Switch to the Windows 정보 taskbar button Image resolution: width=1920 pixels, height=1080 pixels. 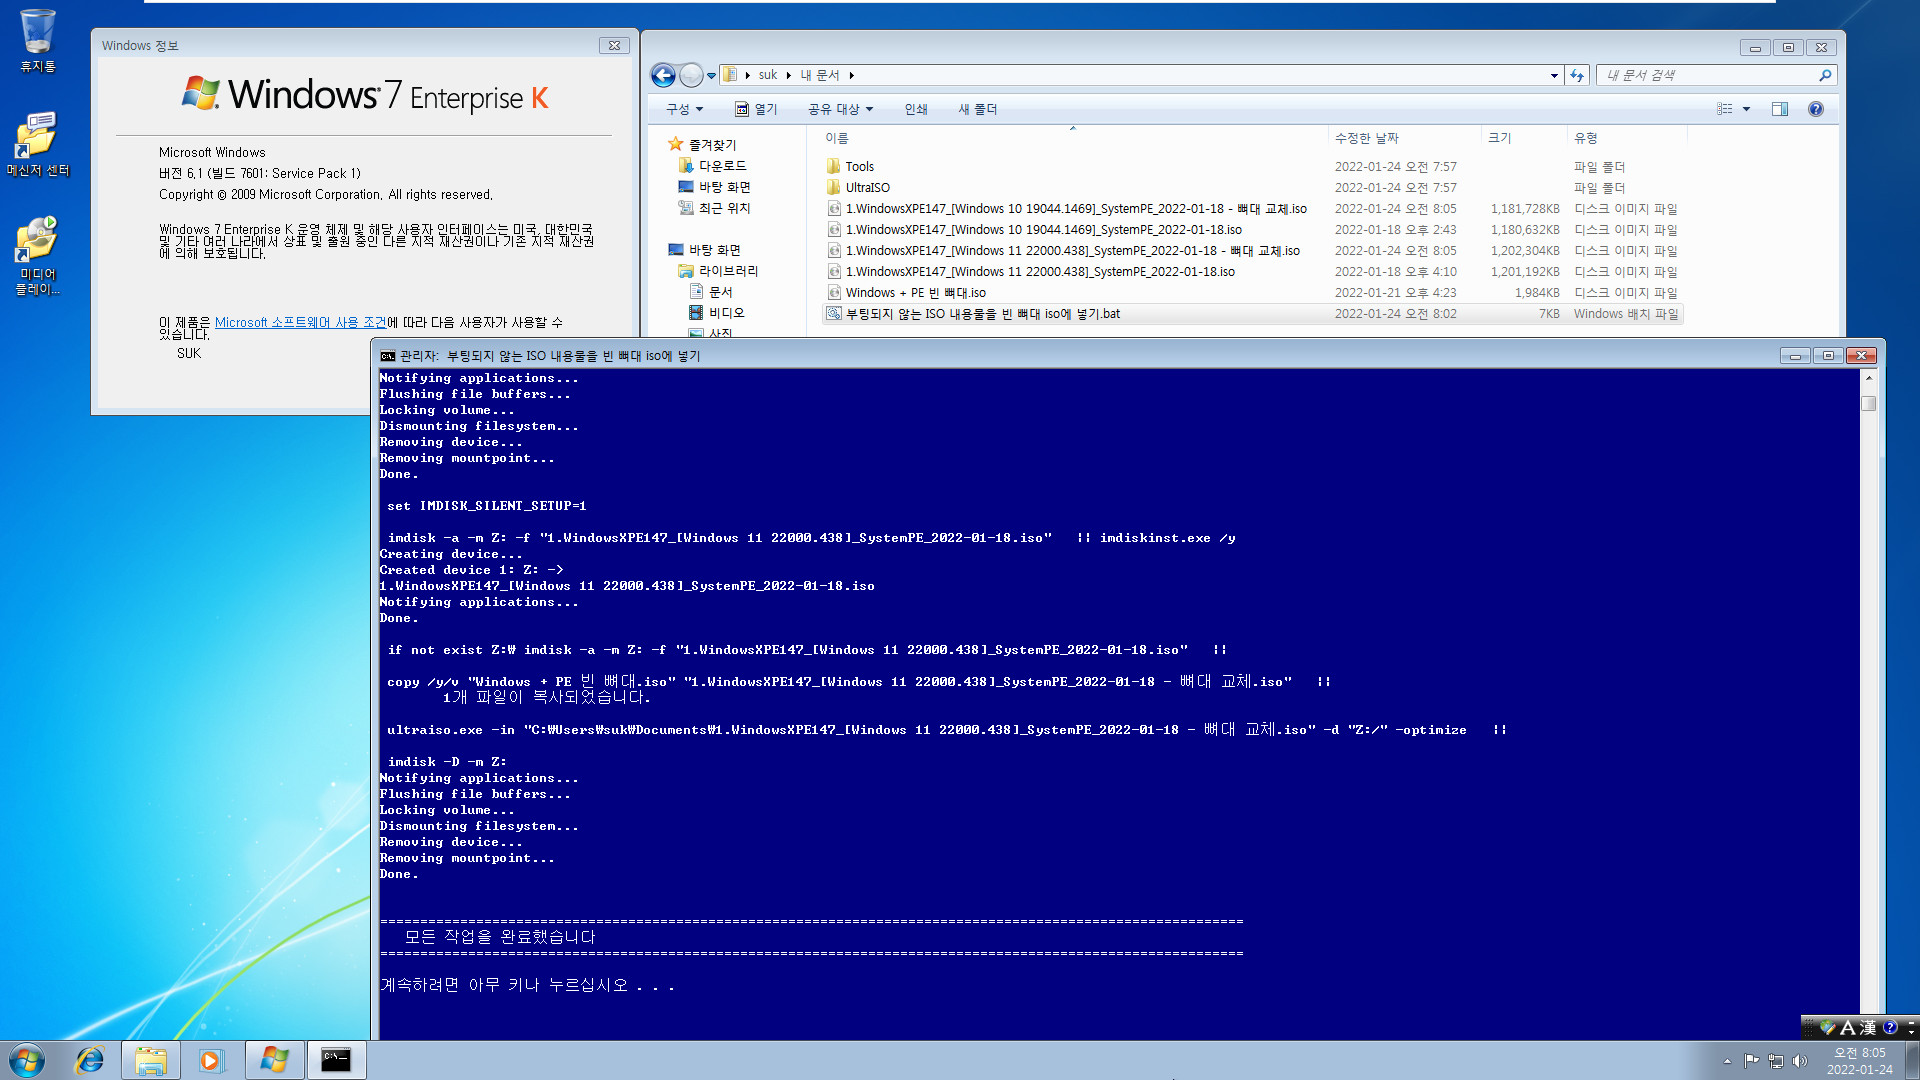tap(274, 1060)
